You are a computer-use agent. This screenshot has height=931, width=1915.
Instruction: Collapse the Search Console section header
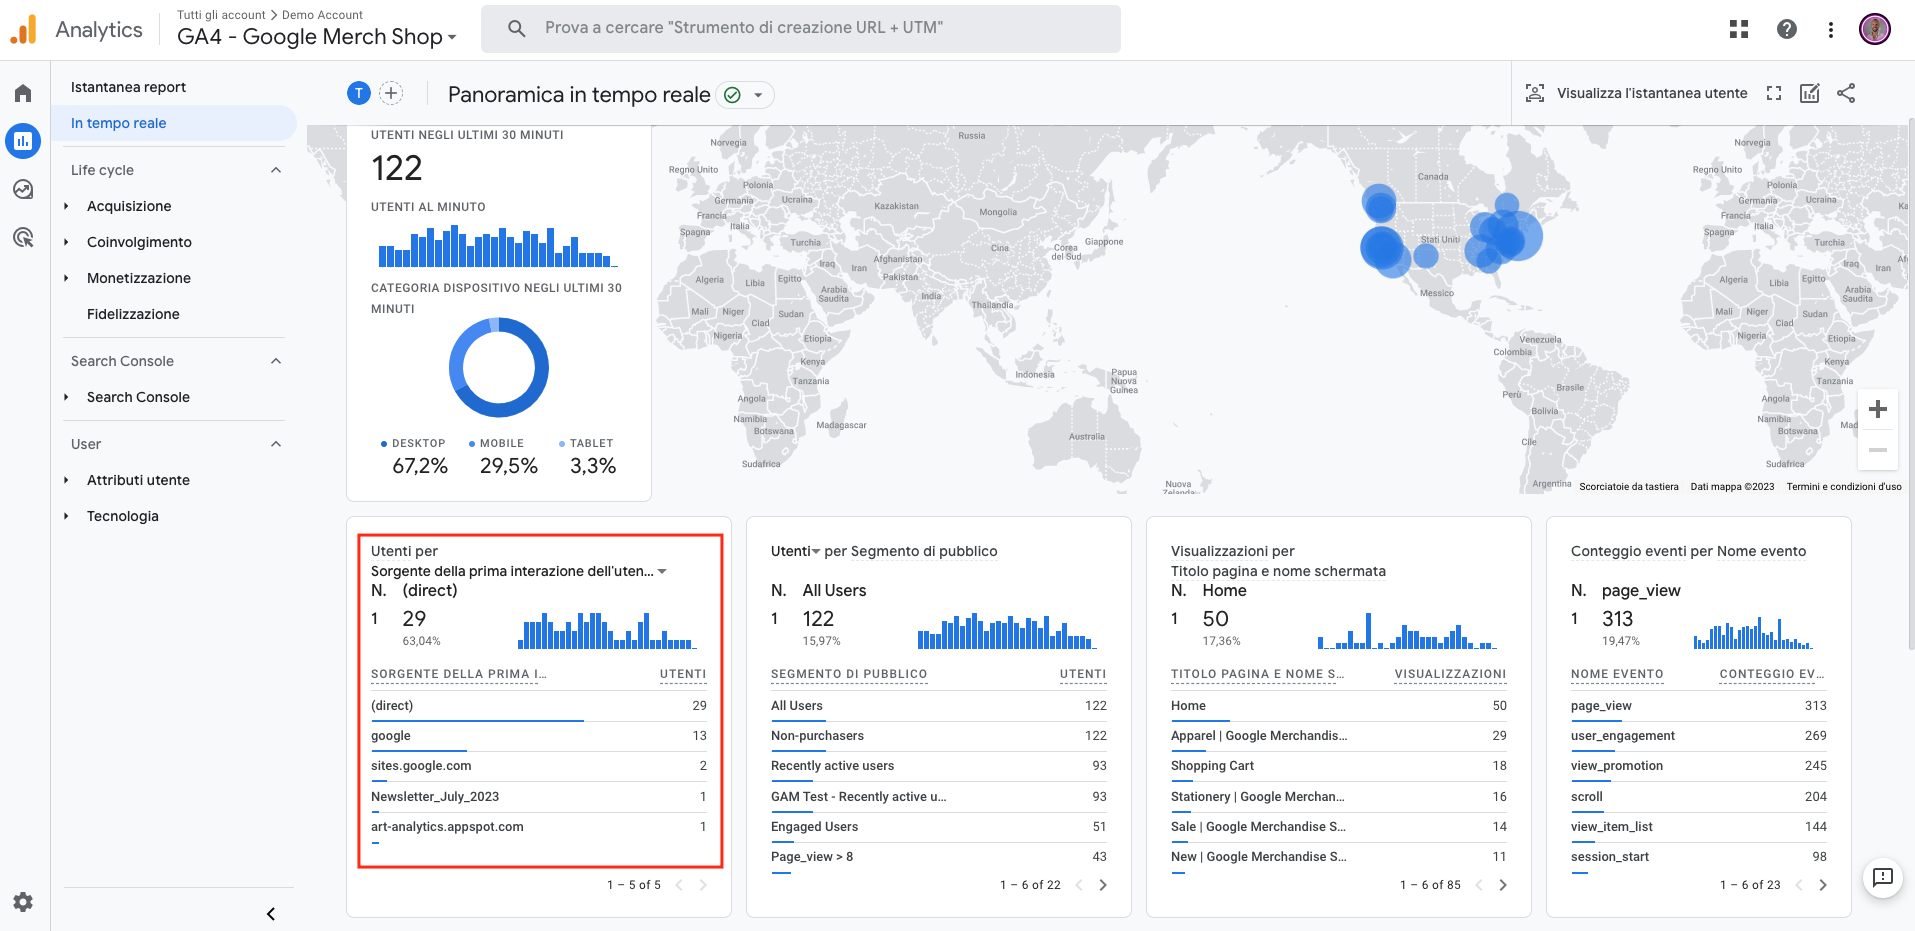point(276,361)
